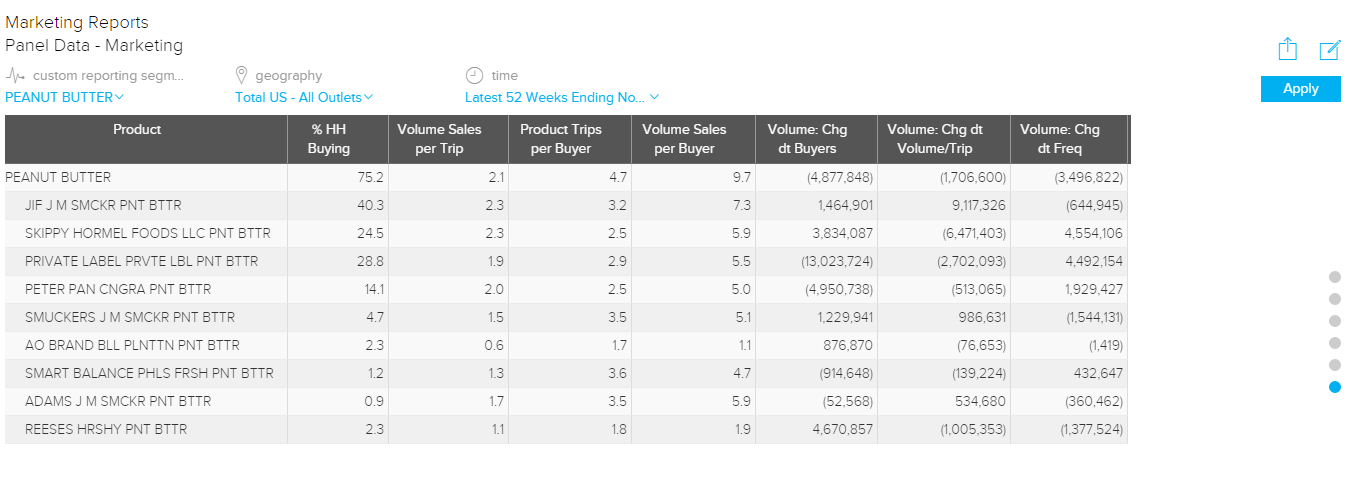Select the SKIPPY HORMEL FOODS LLC row

pyautogui.click(x=147, y=233)
